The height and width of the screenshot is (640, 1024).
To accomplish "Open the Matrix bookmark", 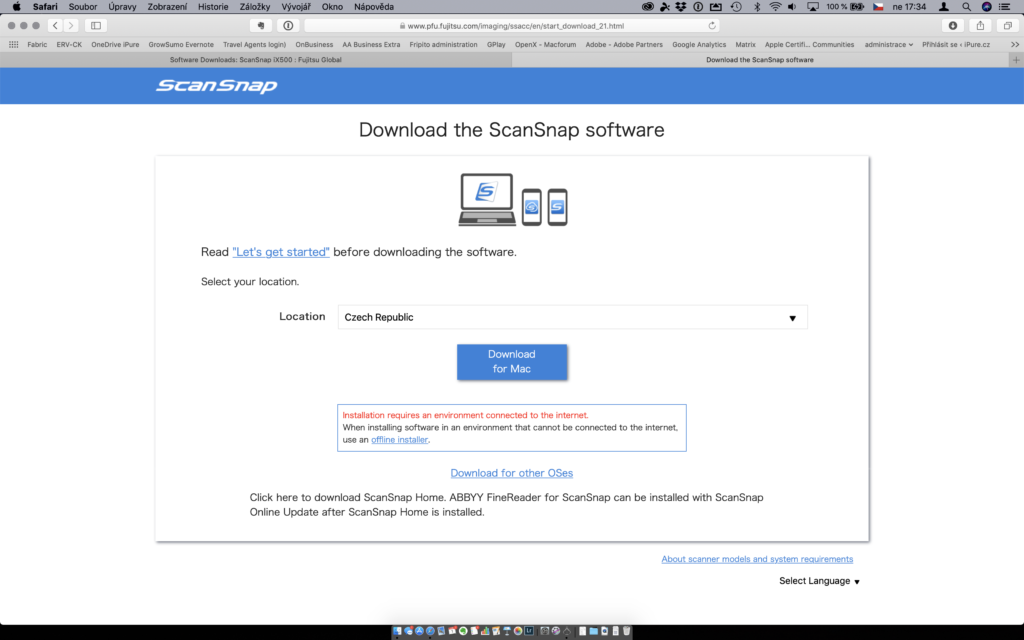I will tap(745, 44).
